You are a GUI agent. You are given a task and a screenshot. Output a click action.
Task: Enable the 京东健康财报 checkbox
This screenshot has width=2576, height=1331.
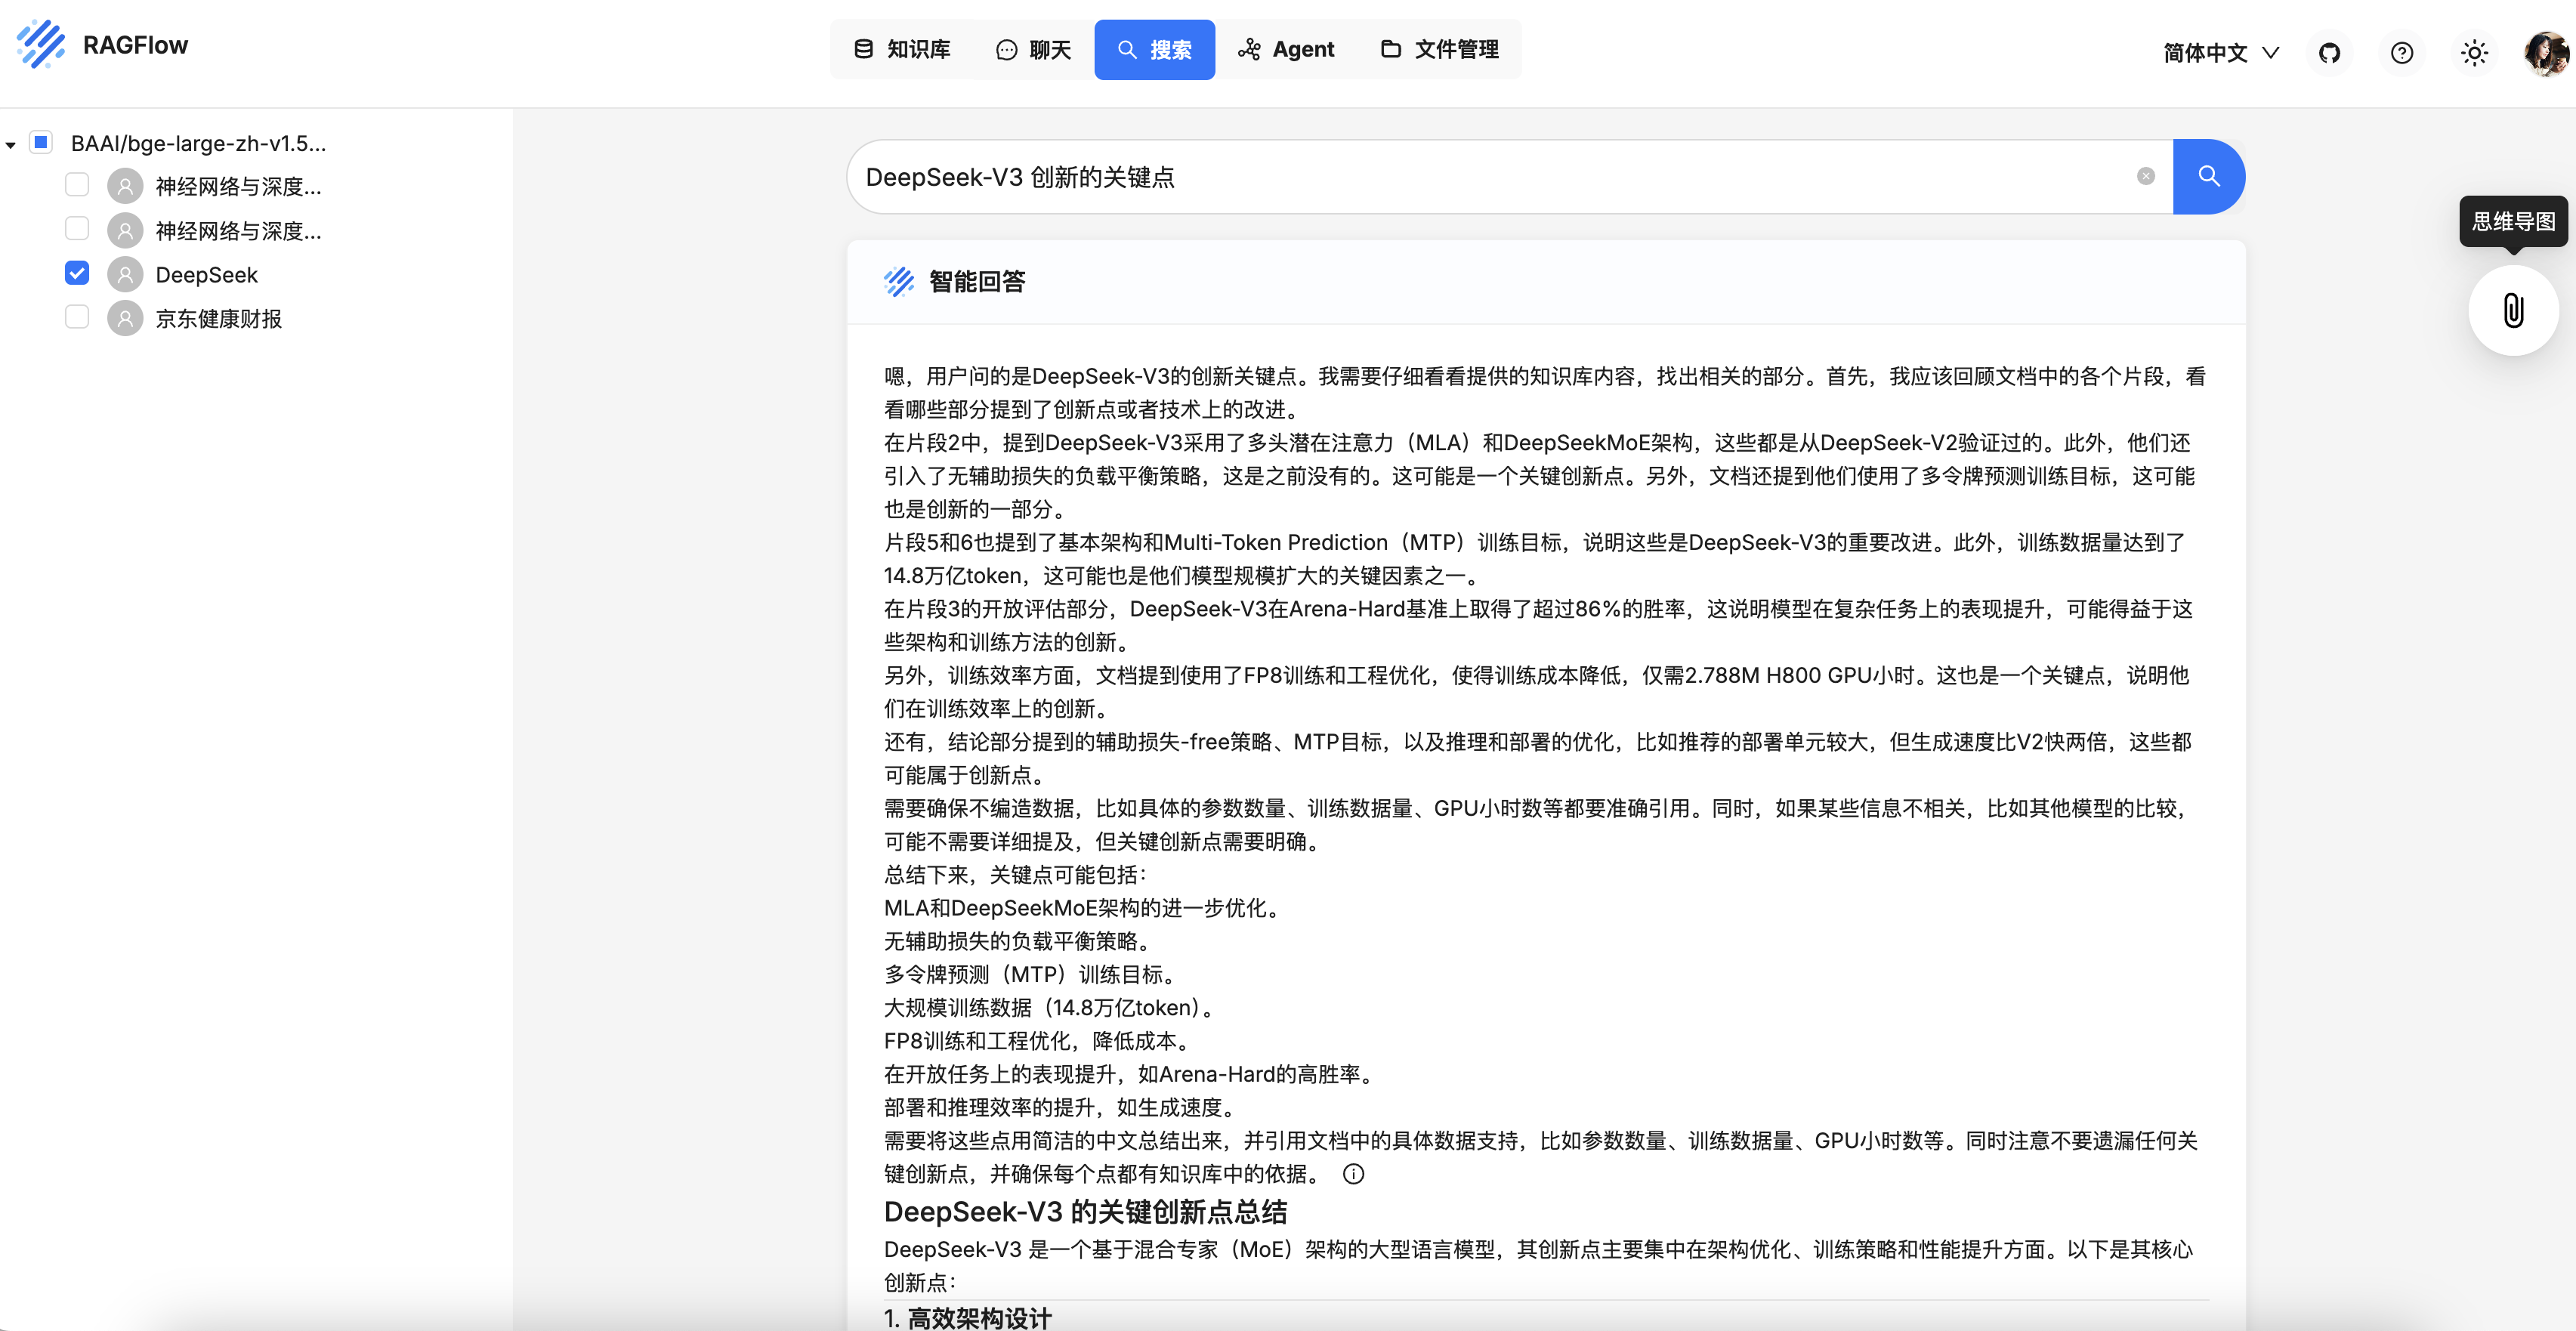[77, 317]
